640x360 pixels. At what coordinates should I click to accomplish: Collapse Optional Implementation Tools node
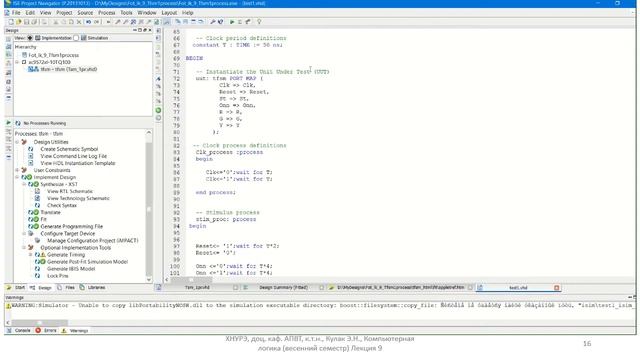(24, 248)
